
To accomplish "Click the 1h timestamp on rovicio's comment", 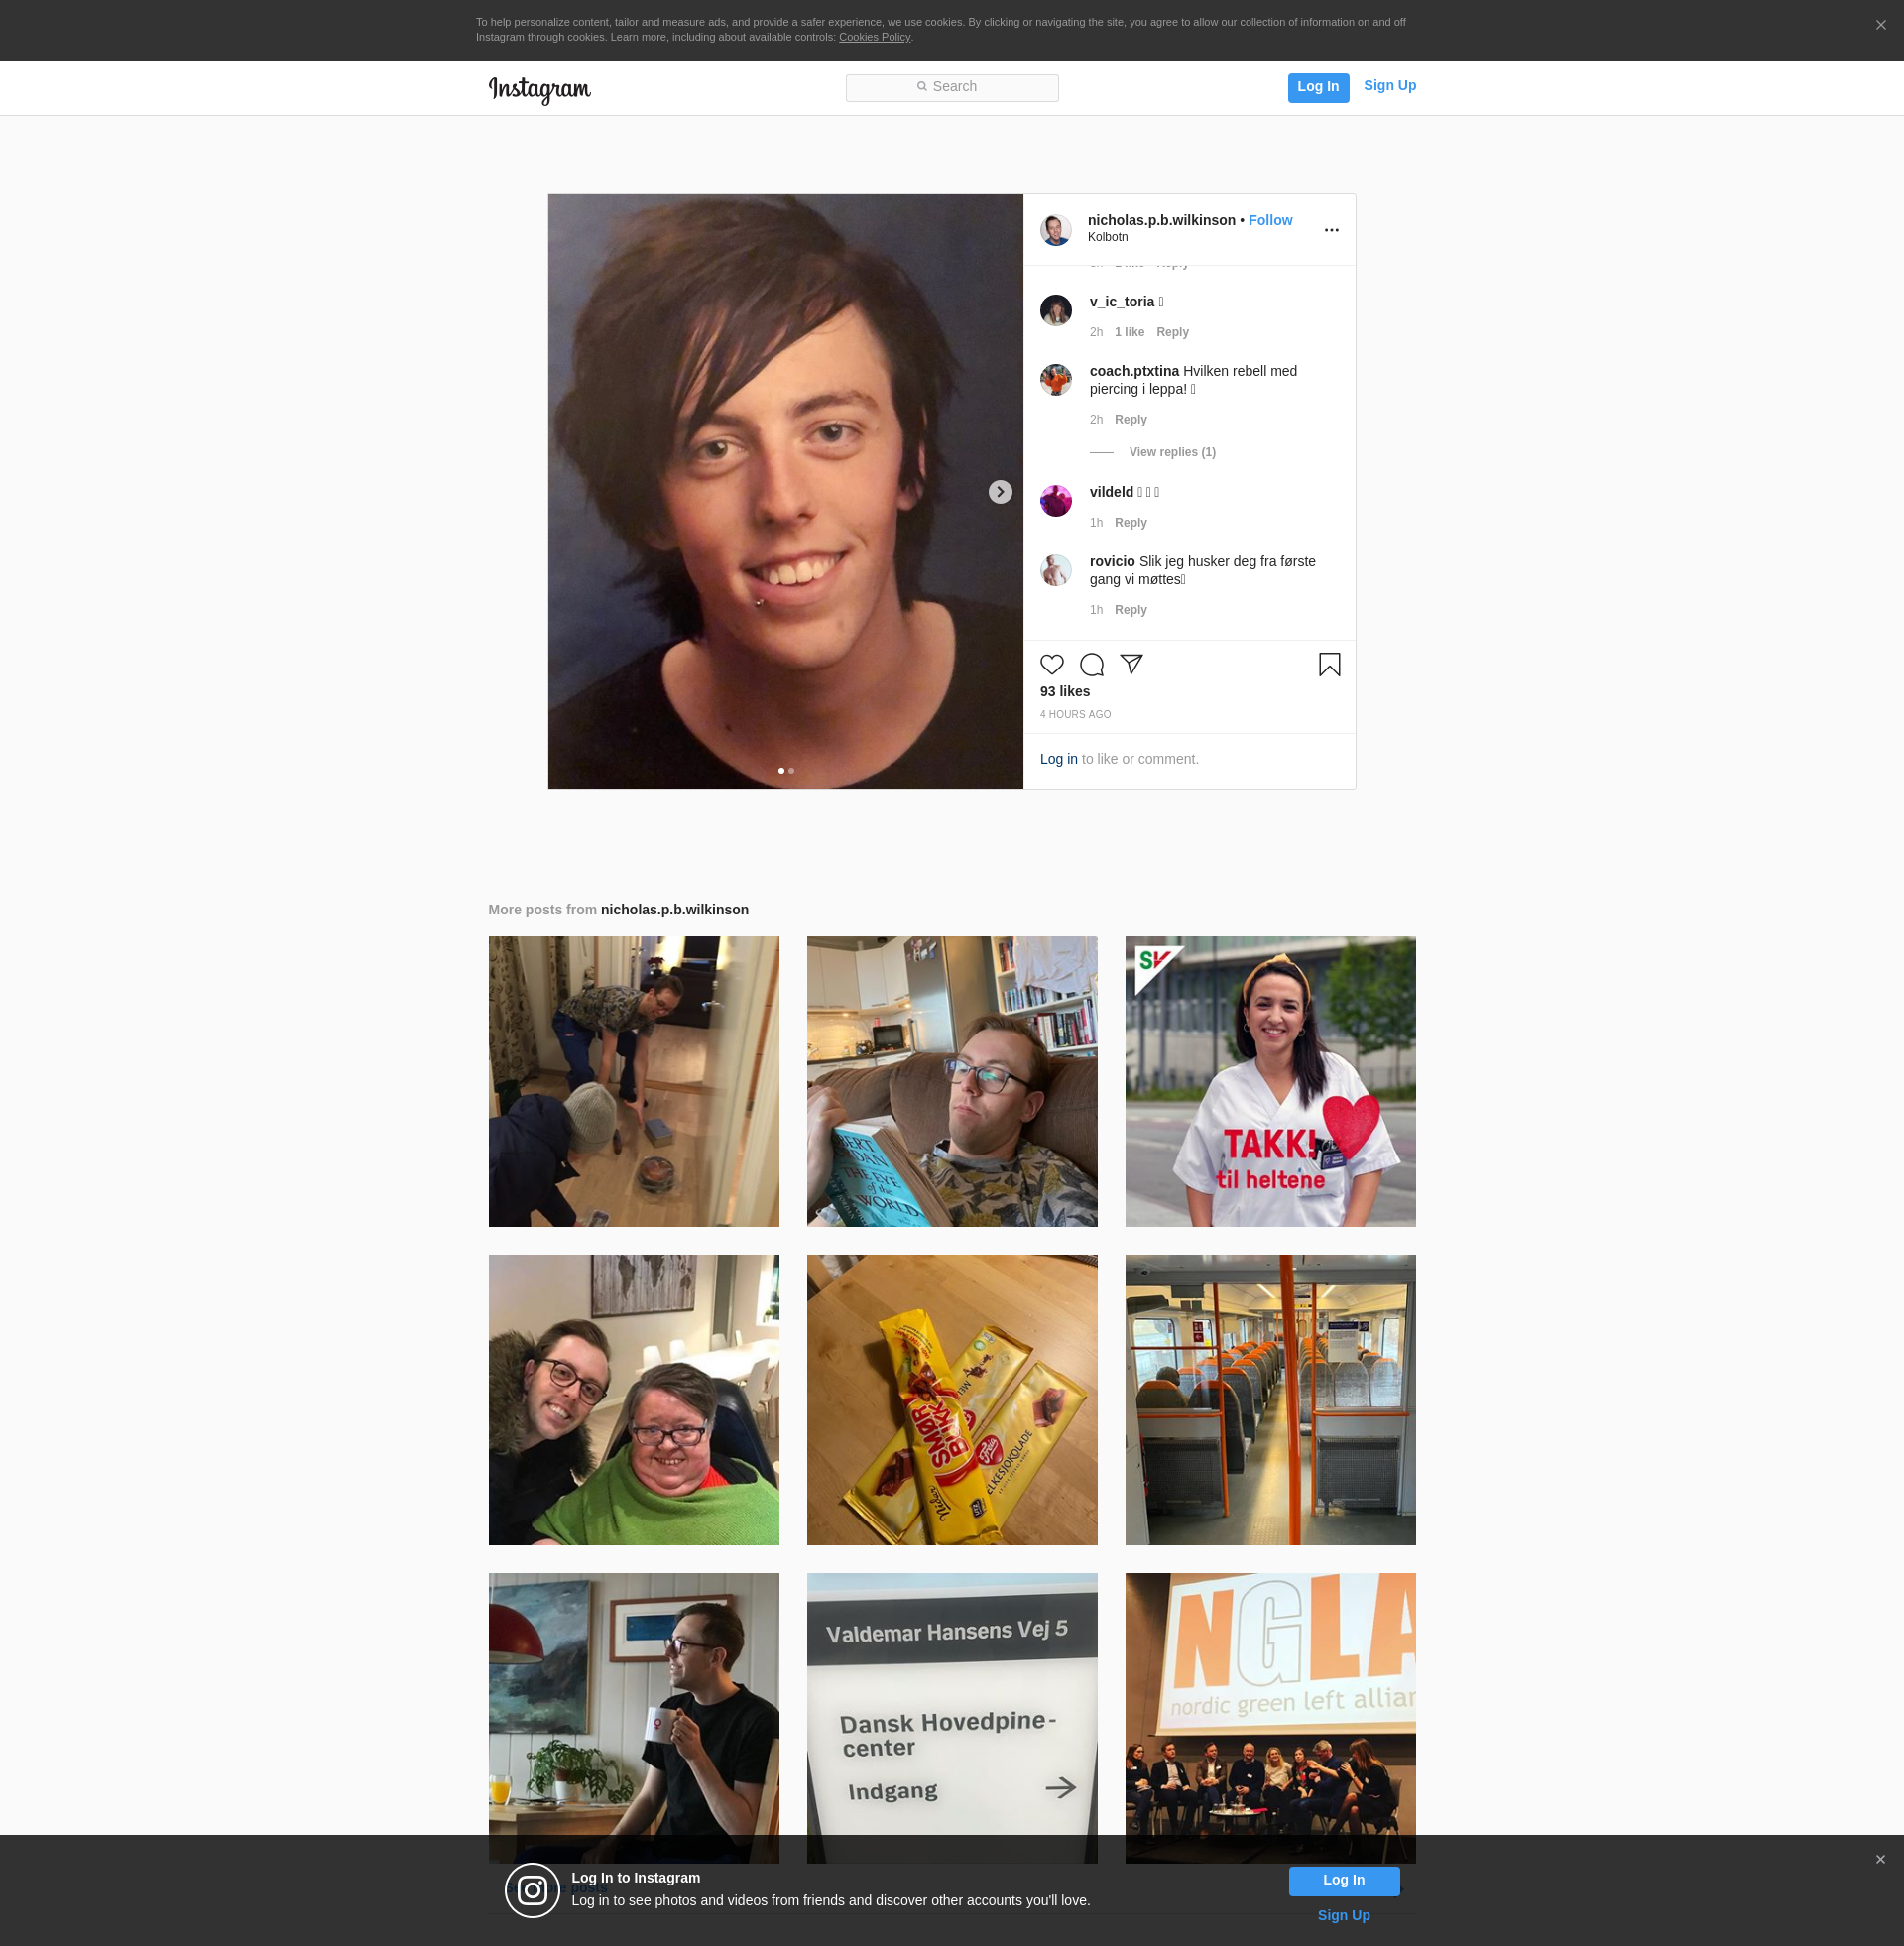I will pyautogui.click(x=1096, y=610).
